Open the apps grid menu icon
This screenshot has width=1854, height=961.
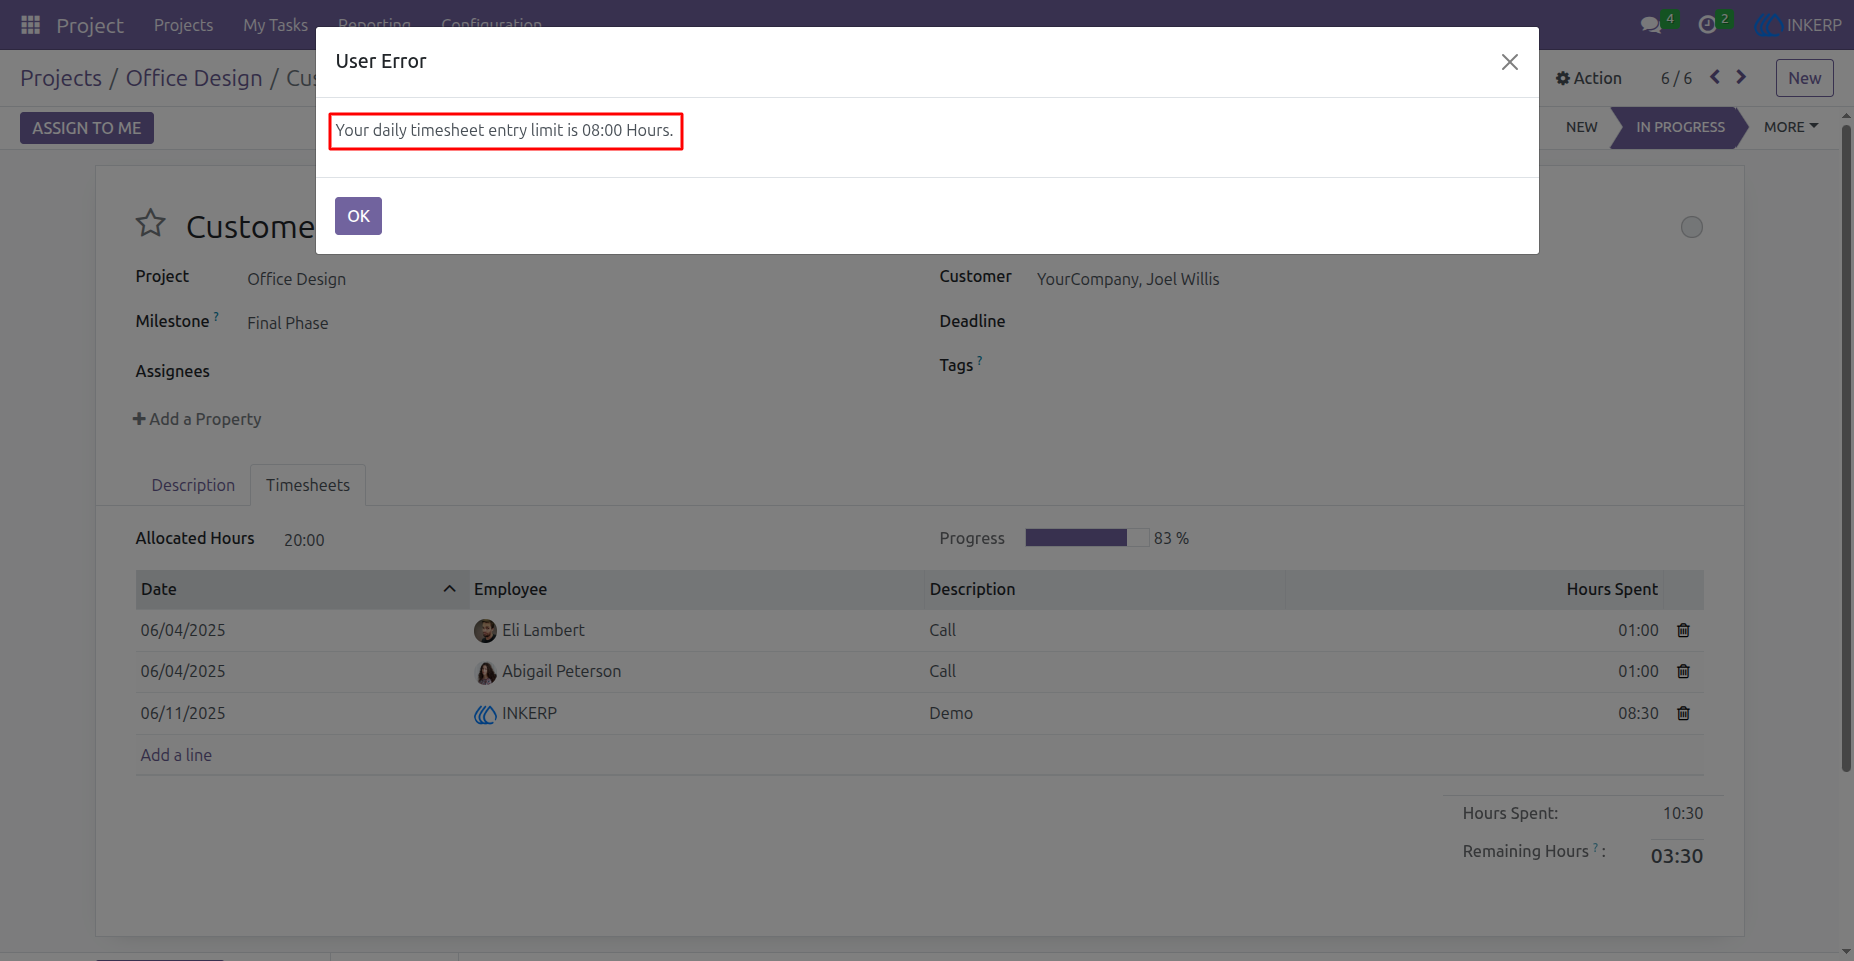tap(31, 25)
